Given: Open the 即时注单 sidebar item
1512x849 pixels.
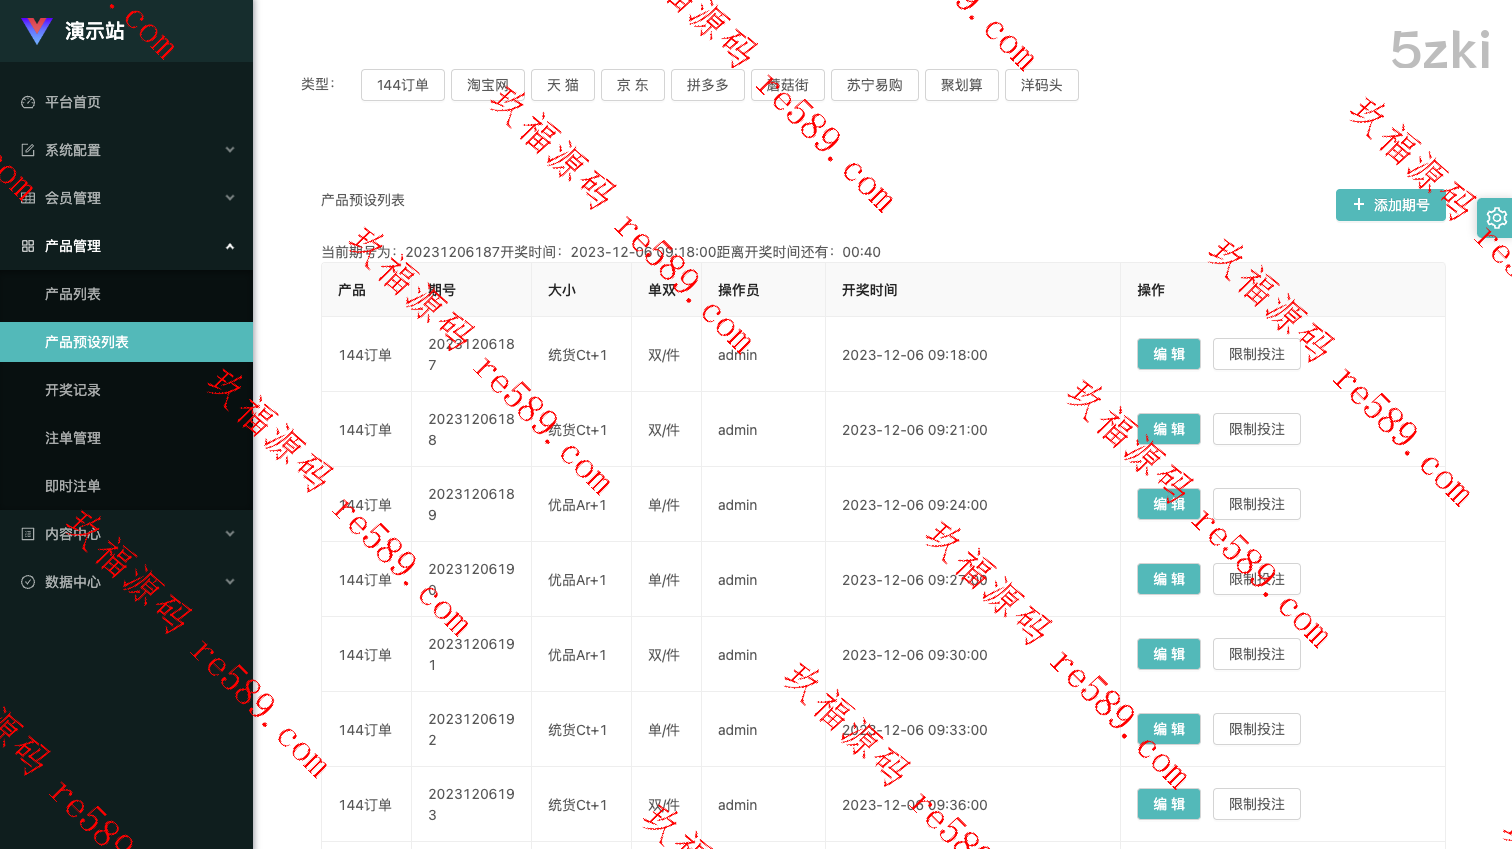Looking at the screenshot, I should pyautogui.click(x=73, y=486).
